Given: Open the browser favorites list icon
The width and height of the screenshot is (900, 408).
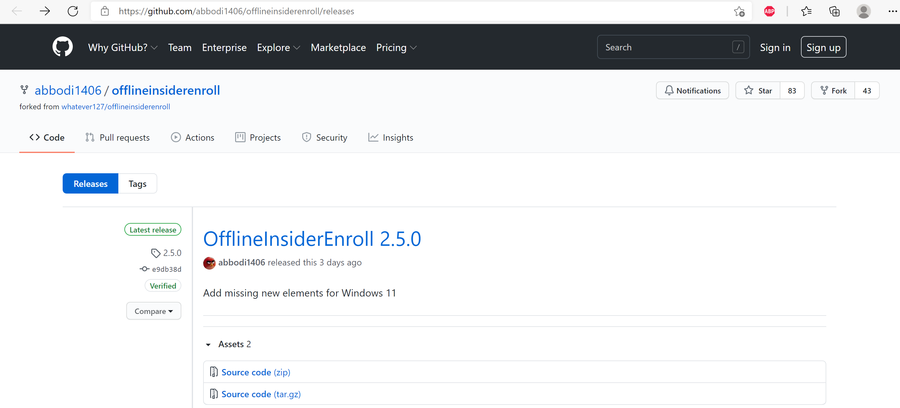Looking at the screenshot, I should (806, 11).
